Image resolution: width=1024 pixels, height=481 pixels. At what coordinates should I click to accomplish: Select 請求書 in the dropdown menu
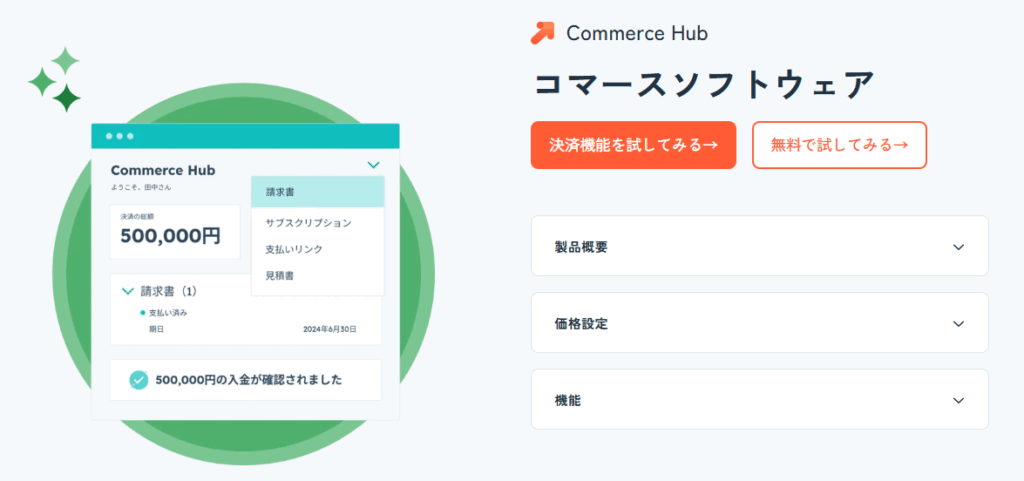pos(318,192)
